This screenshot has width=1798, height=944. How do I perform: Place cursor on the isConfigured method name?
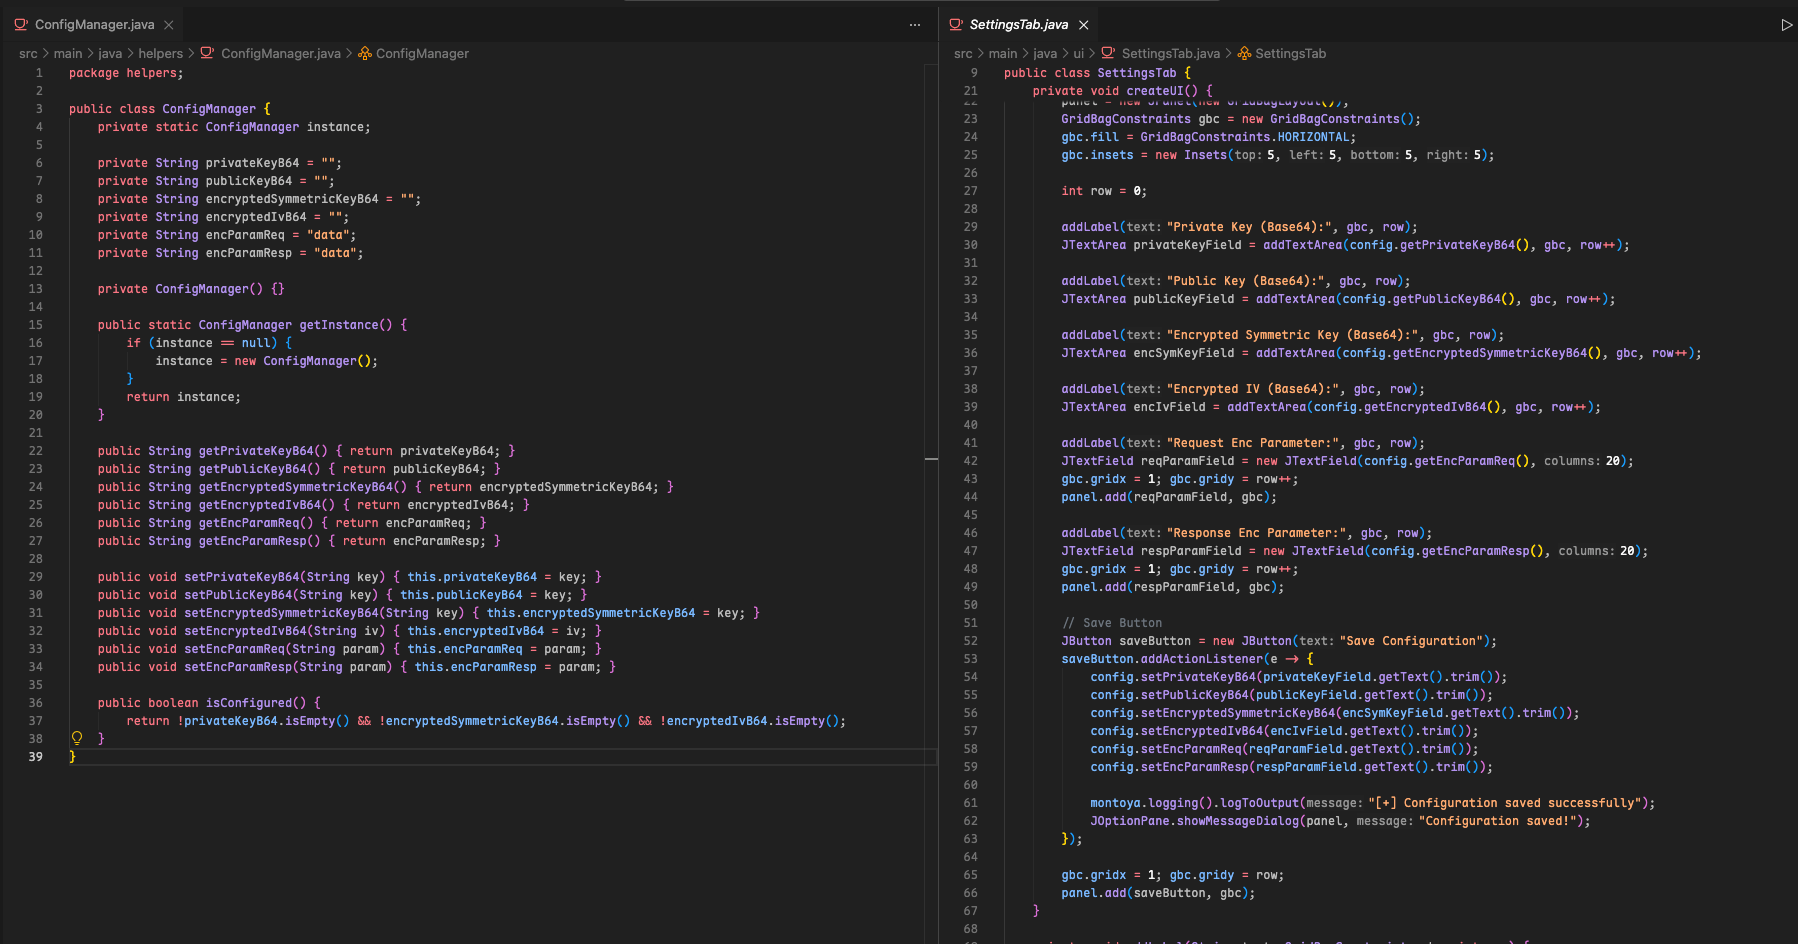click(x=248, y=703)
